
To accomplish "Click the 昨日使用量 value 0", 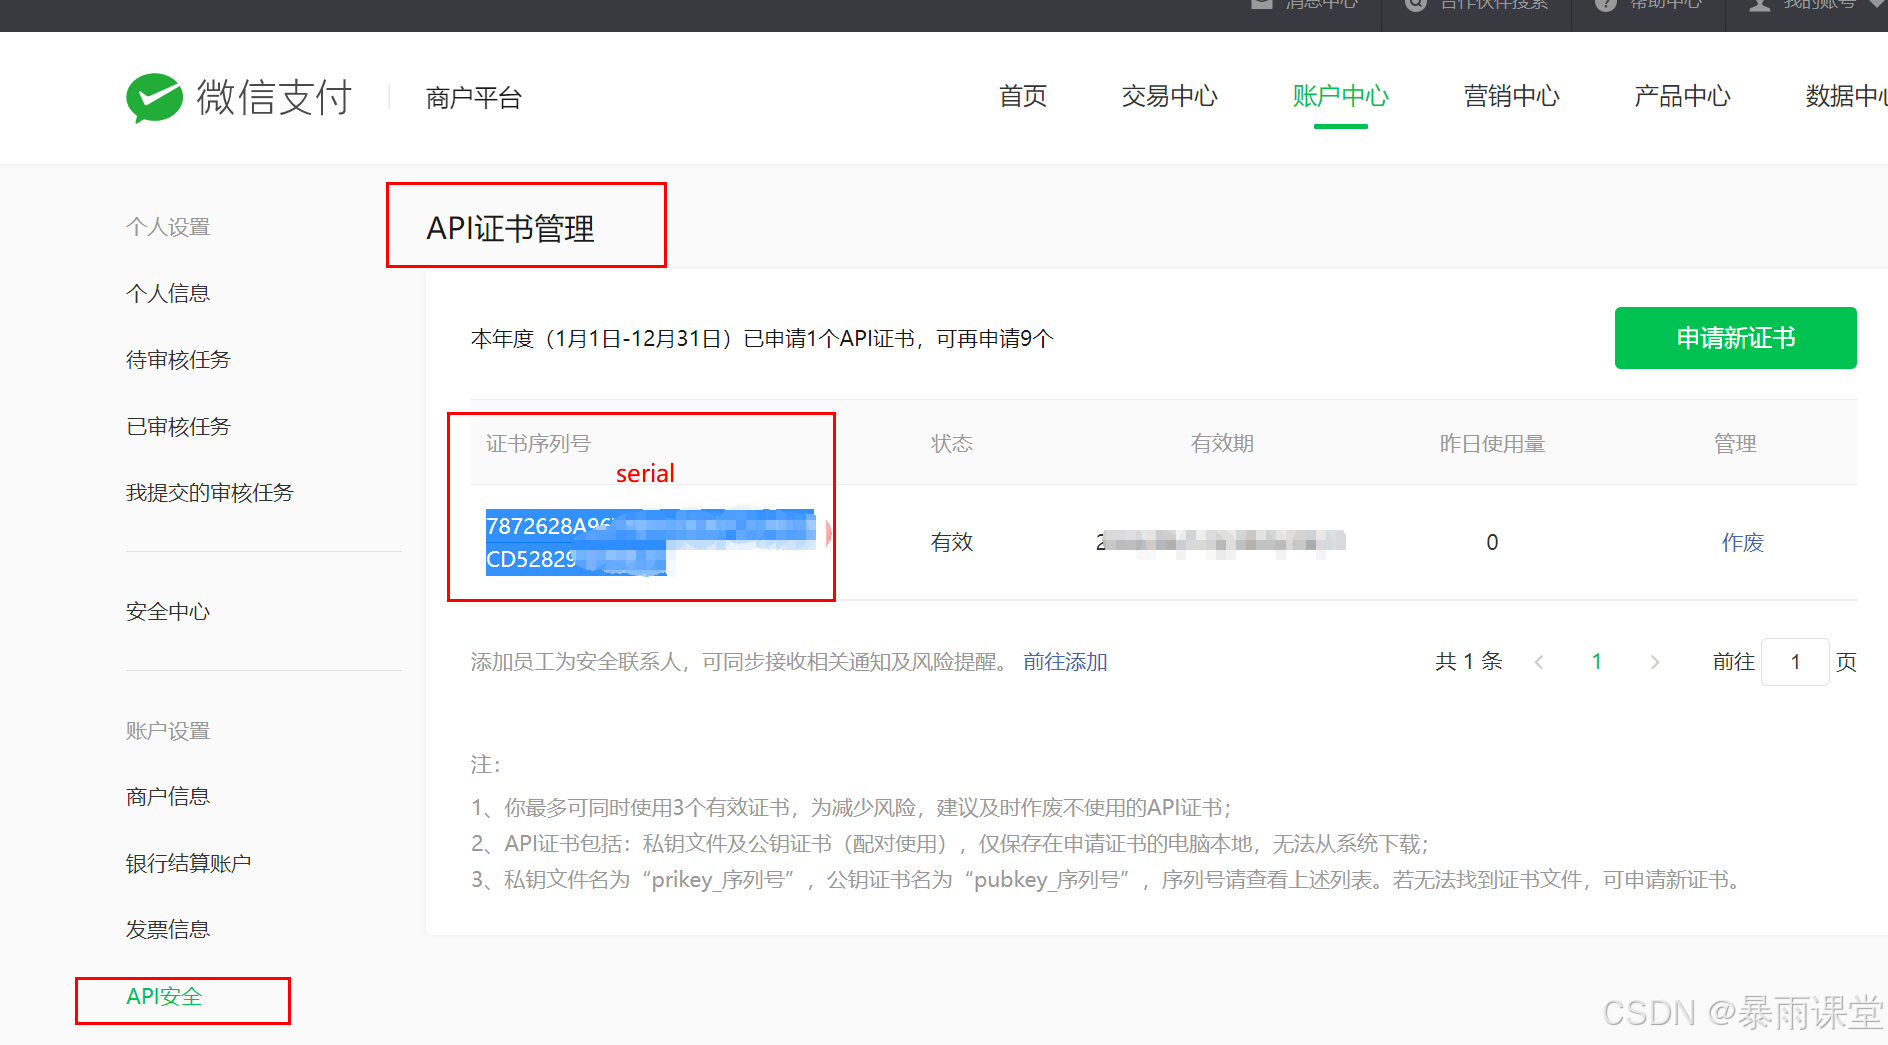I will point(1492,542).
